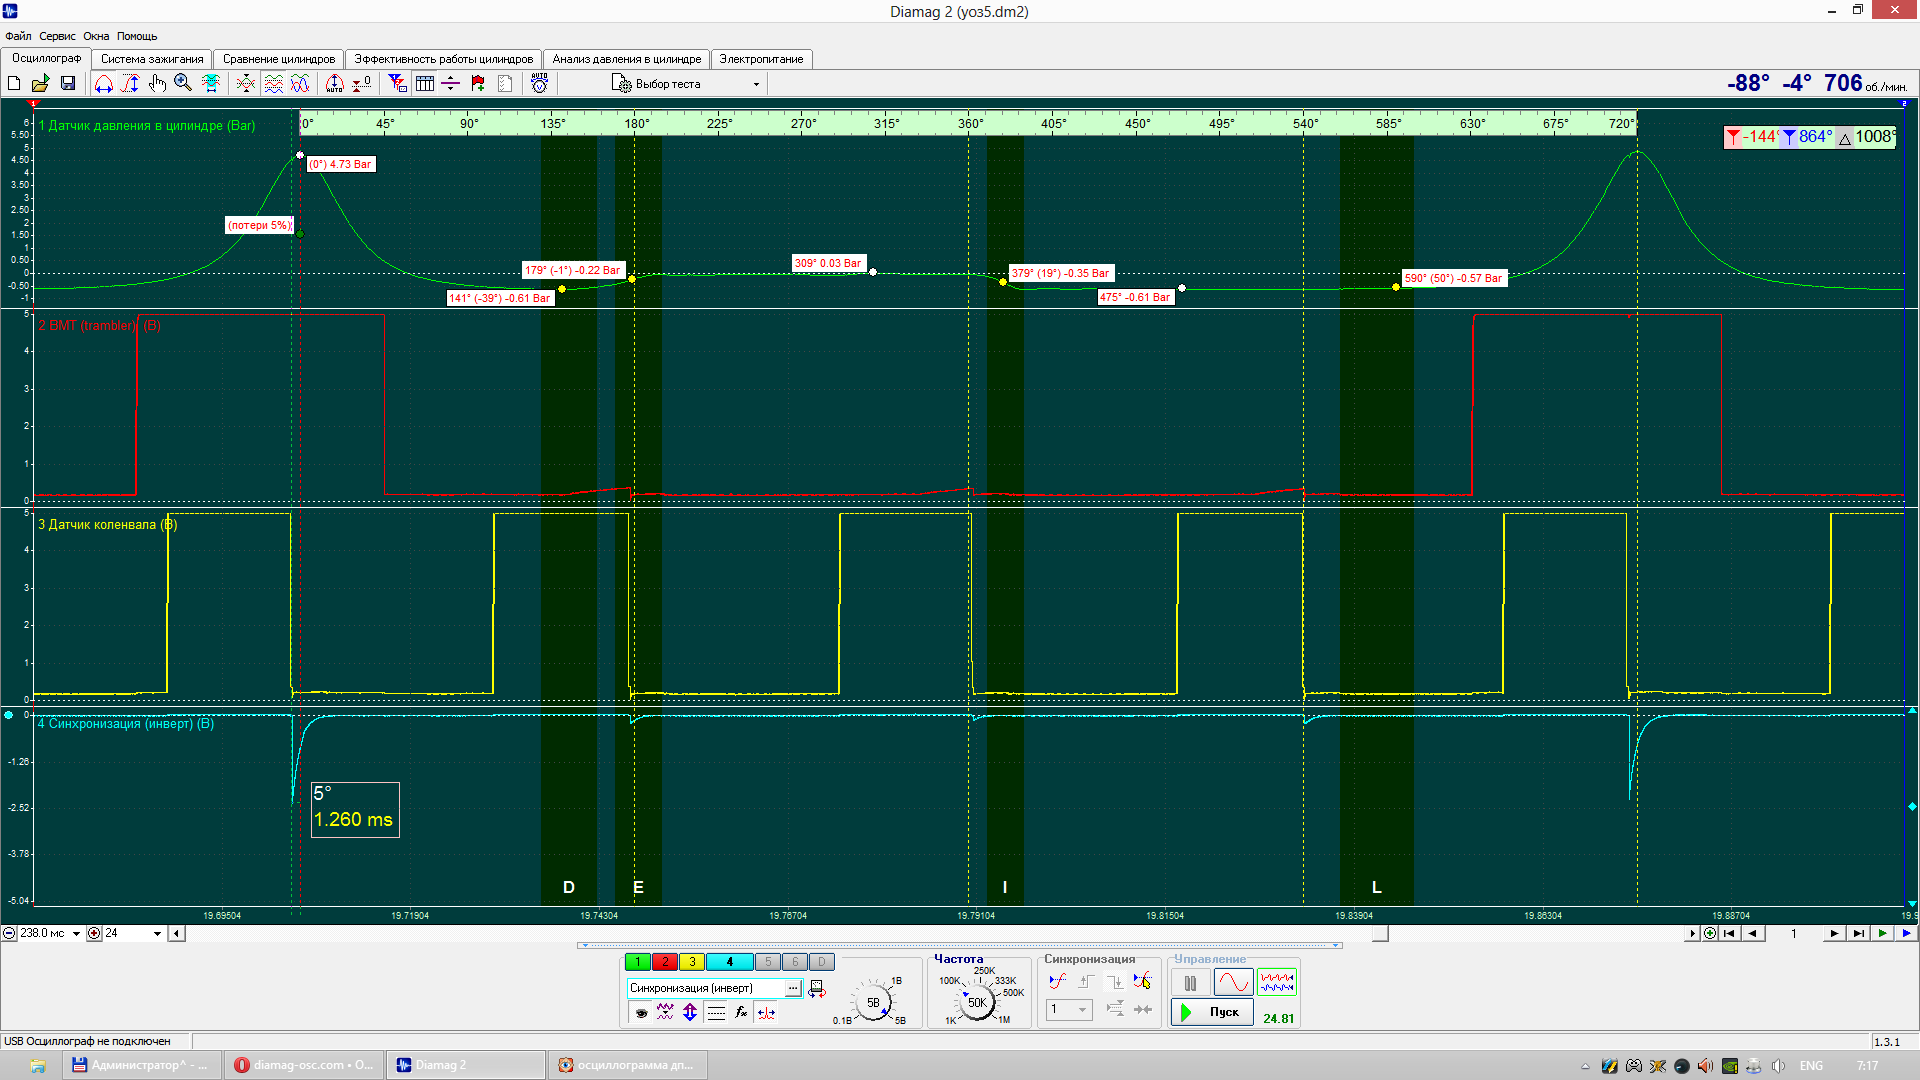This screenshot has height=1080, width=1920.
Task: Click the AUTO scale icon
Action: 335,84
